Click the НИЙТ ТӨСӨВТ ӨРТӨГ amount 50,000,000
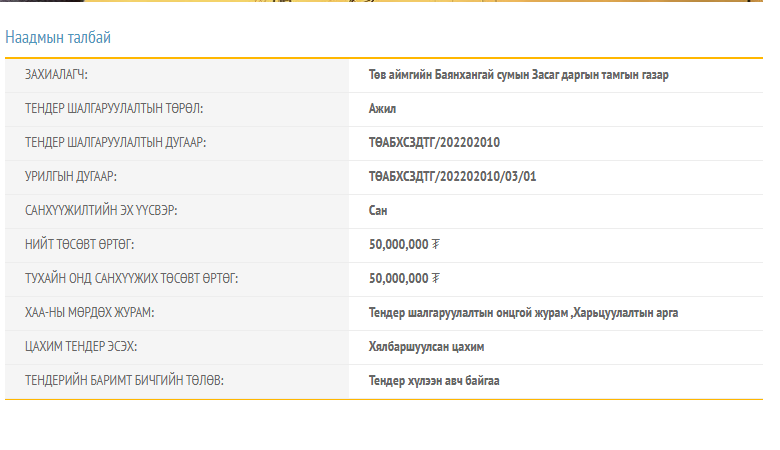780x450 pixels. [398, 244]
